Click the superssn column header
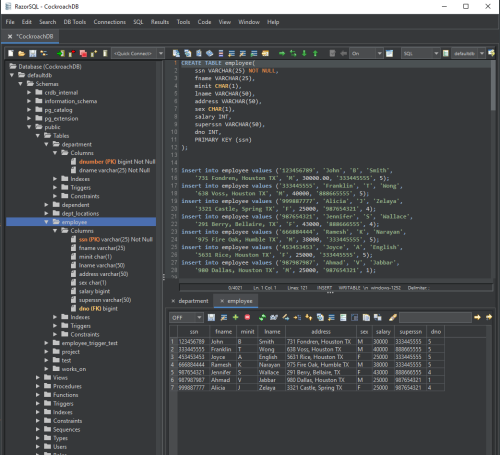 click(411, 332)
